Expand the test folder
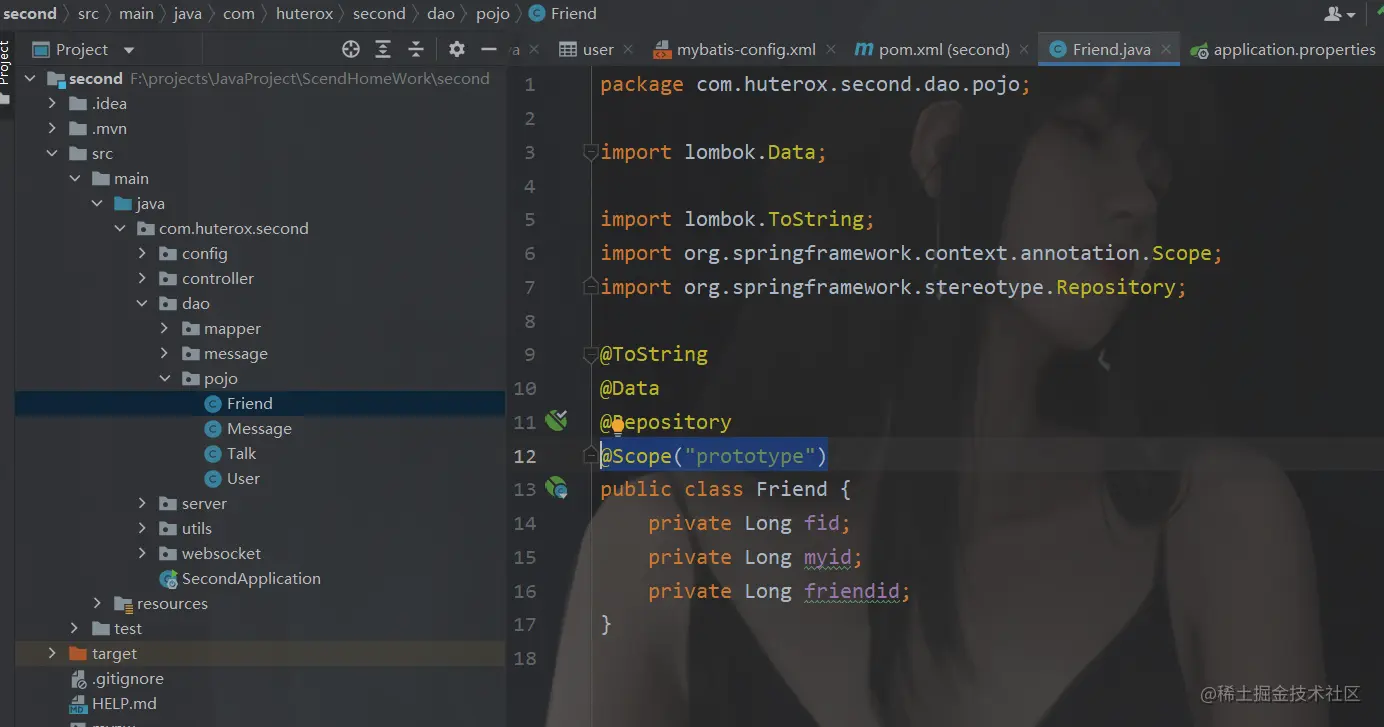 tap(75, 629)
